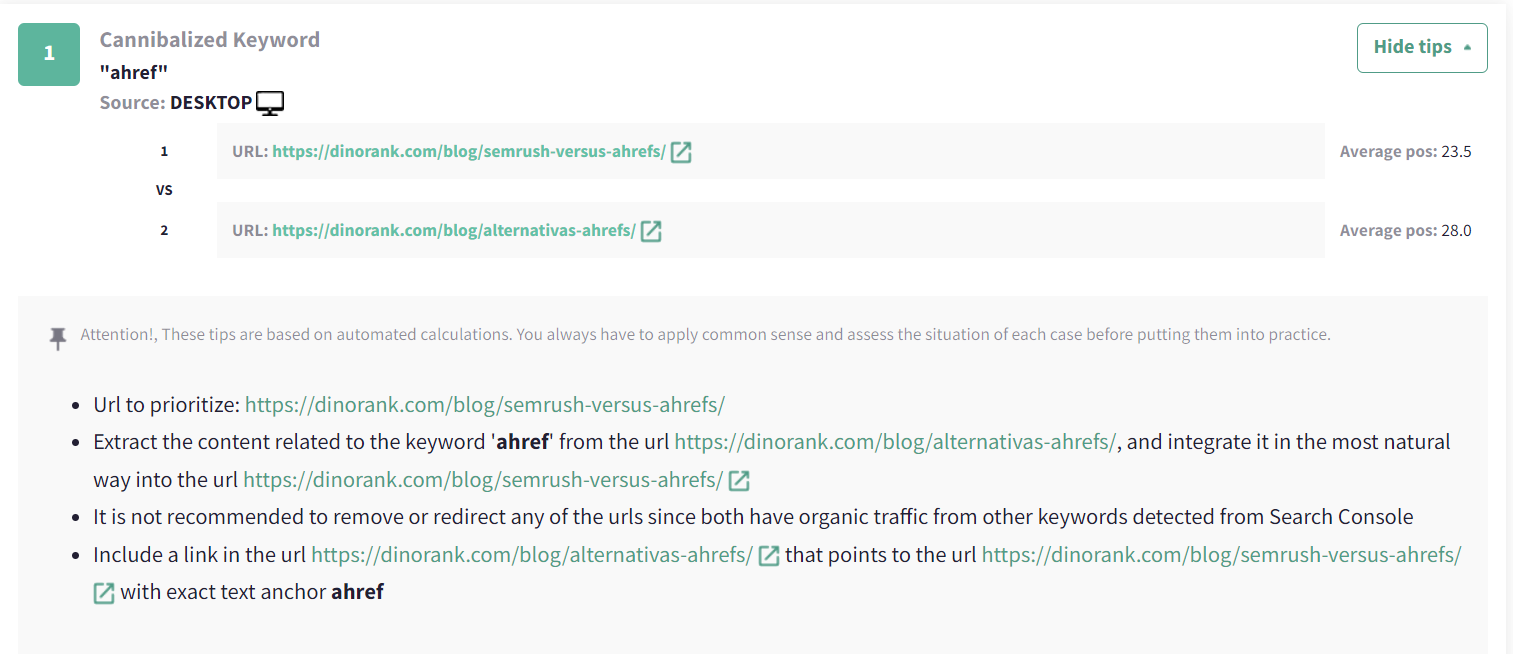The width and height of the screenshot is (1513, 654).
Task: Click external icon before 'that points to the url'
Action: 769,556
